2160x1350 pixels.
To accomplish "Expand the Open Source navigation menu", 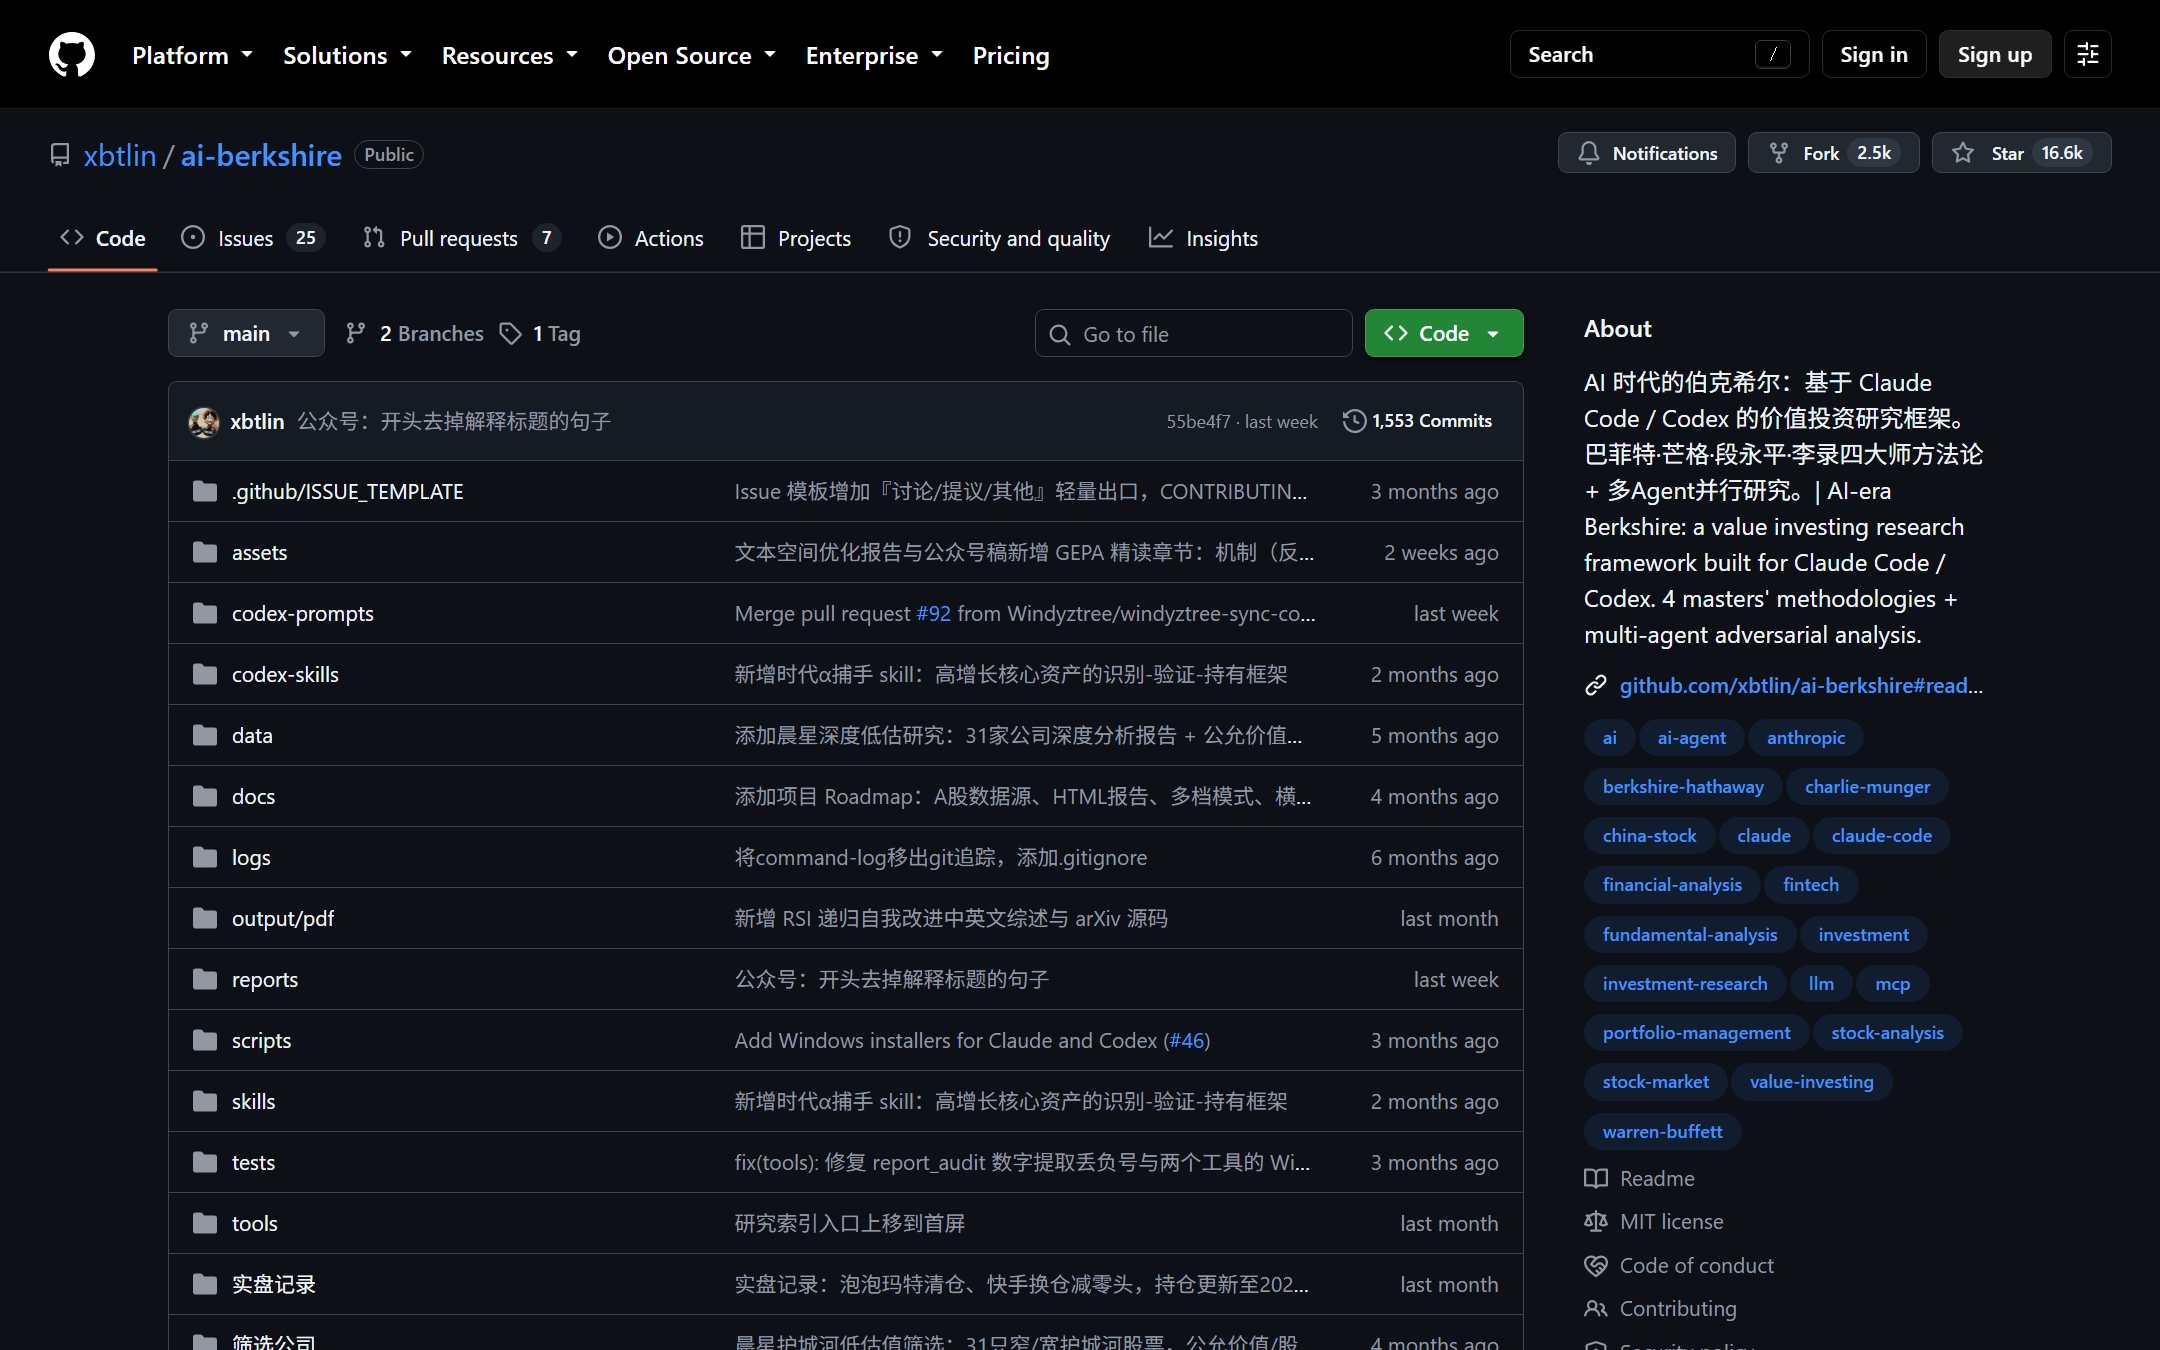I will click(692, 55).
